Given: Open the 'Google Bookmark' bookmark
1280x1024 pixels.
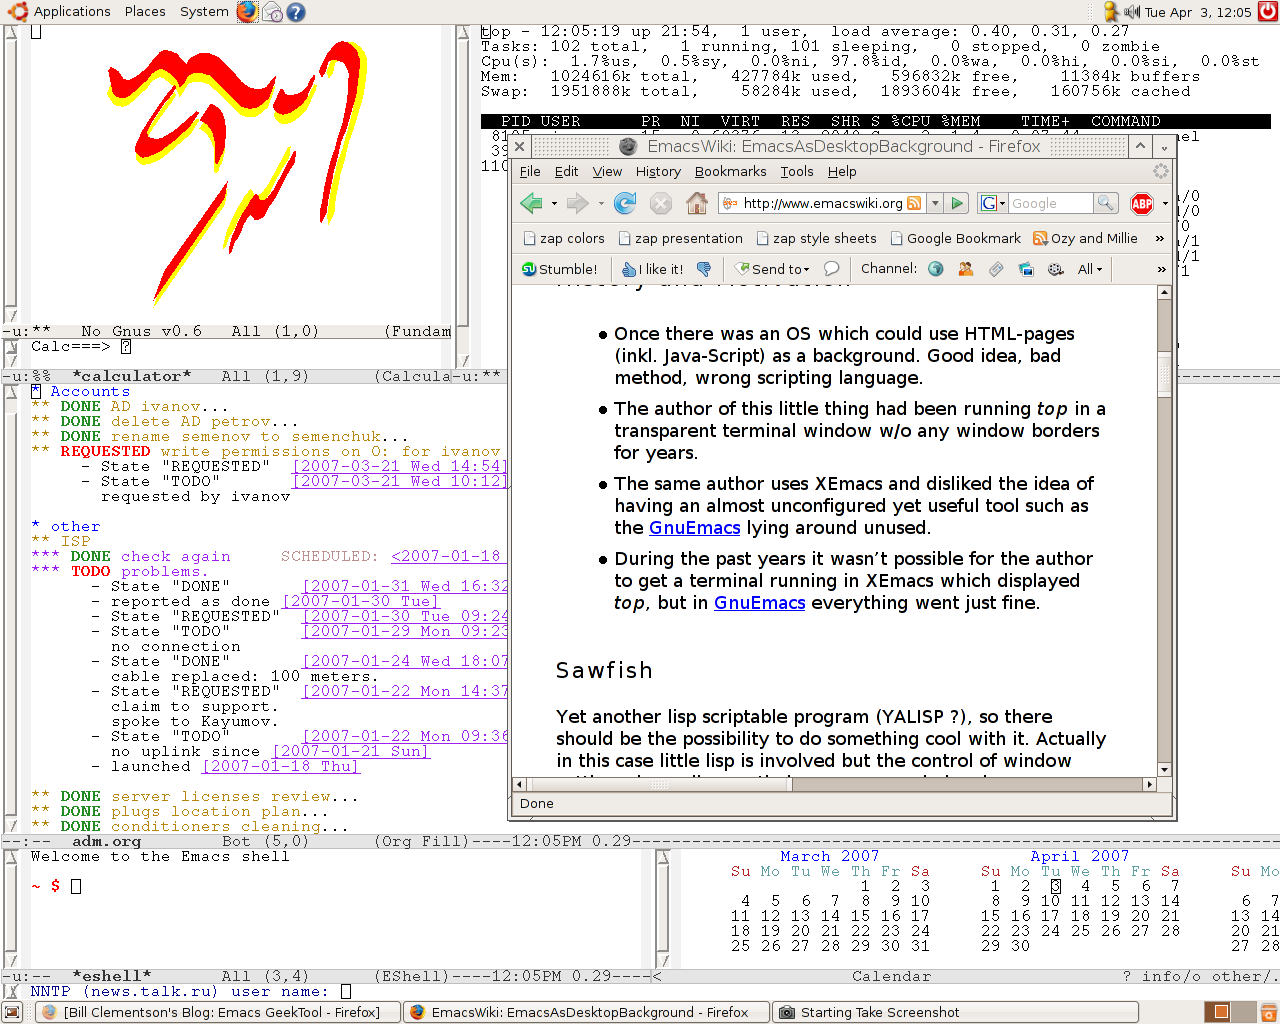Looking at the screenshot, I should [x=955, y=238].
